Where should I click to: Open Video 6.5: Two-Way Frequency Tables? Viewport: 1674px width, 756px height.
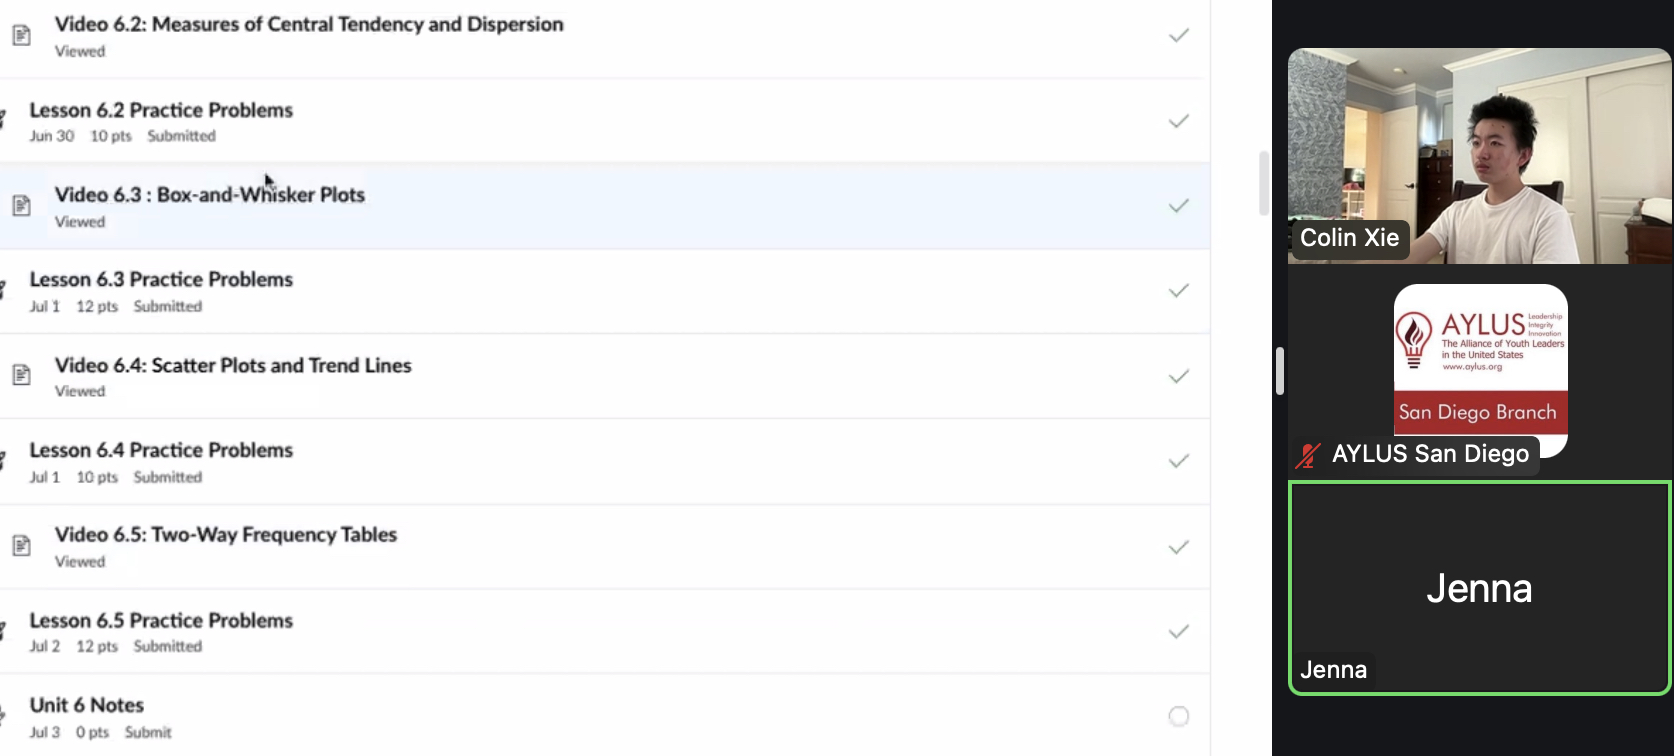pyautogui.click(x=226, y=535)
